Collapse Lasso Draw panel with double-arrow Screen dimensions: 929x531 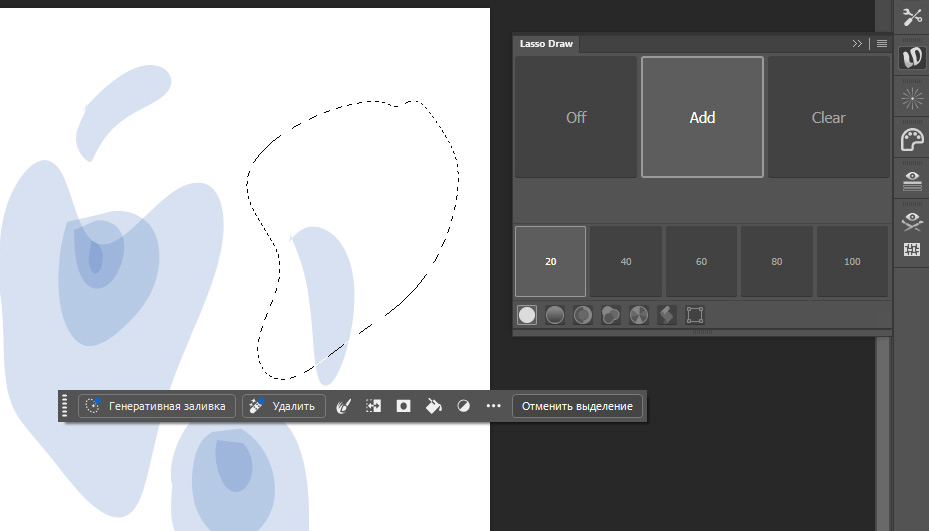857,44
